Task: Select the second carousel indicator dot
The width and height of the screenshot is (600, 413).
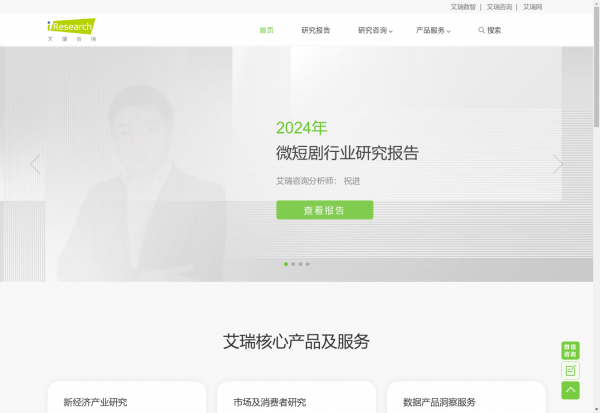Action: tap(293, 264)
